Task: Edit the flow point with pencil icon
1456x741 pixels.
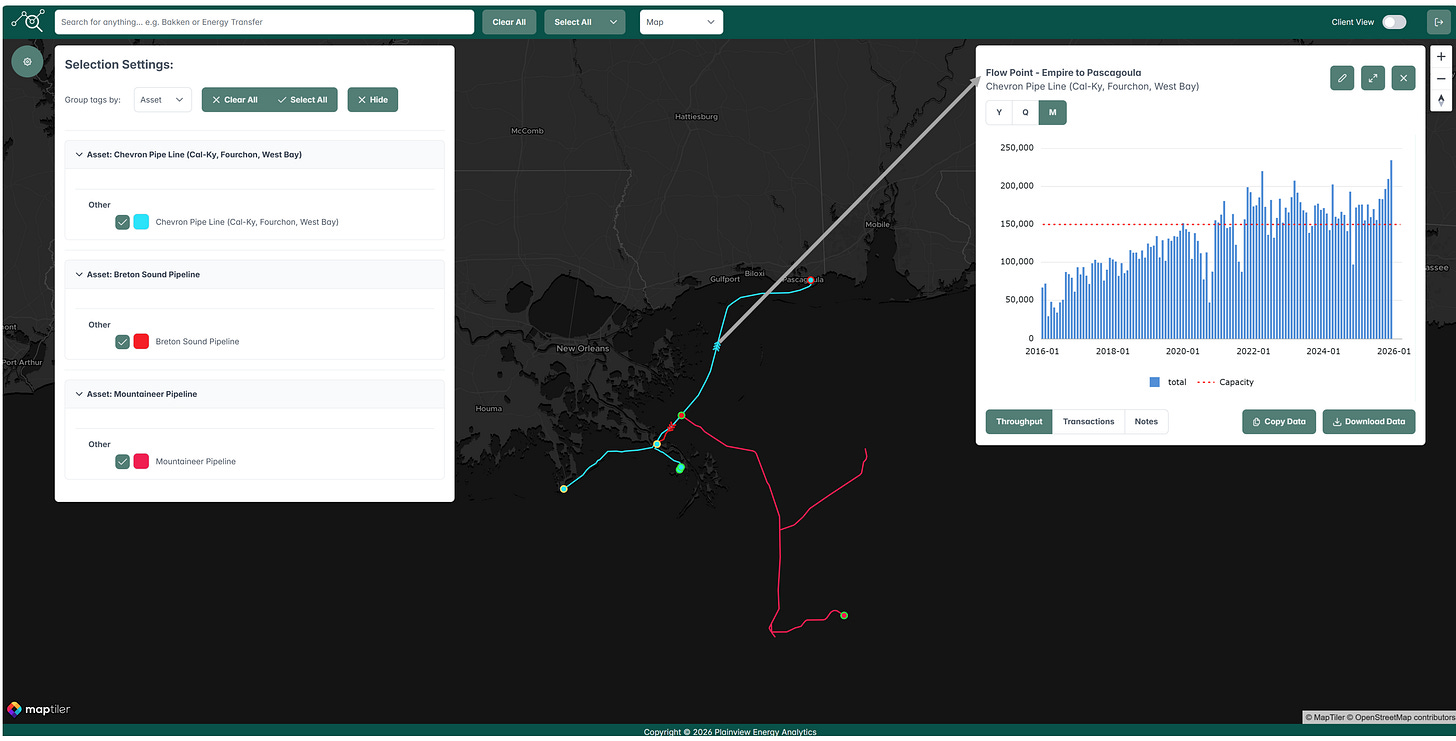Action: (1342, 78)
